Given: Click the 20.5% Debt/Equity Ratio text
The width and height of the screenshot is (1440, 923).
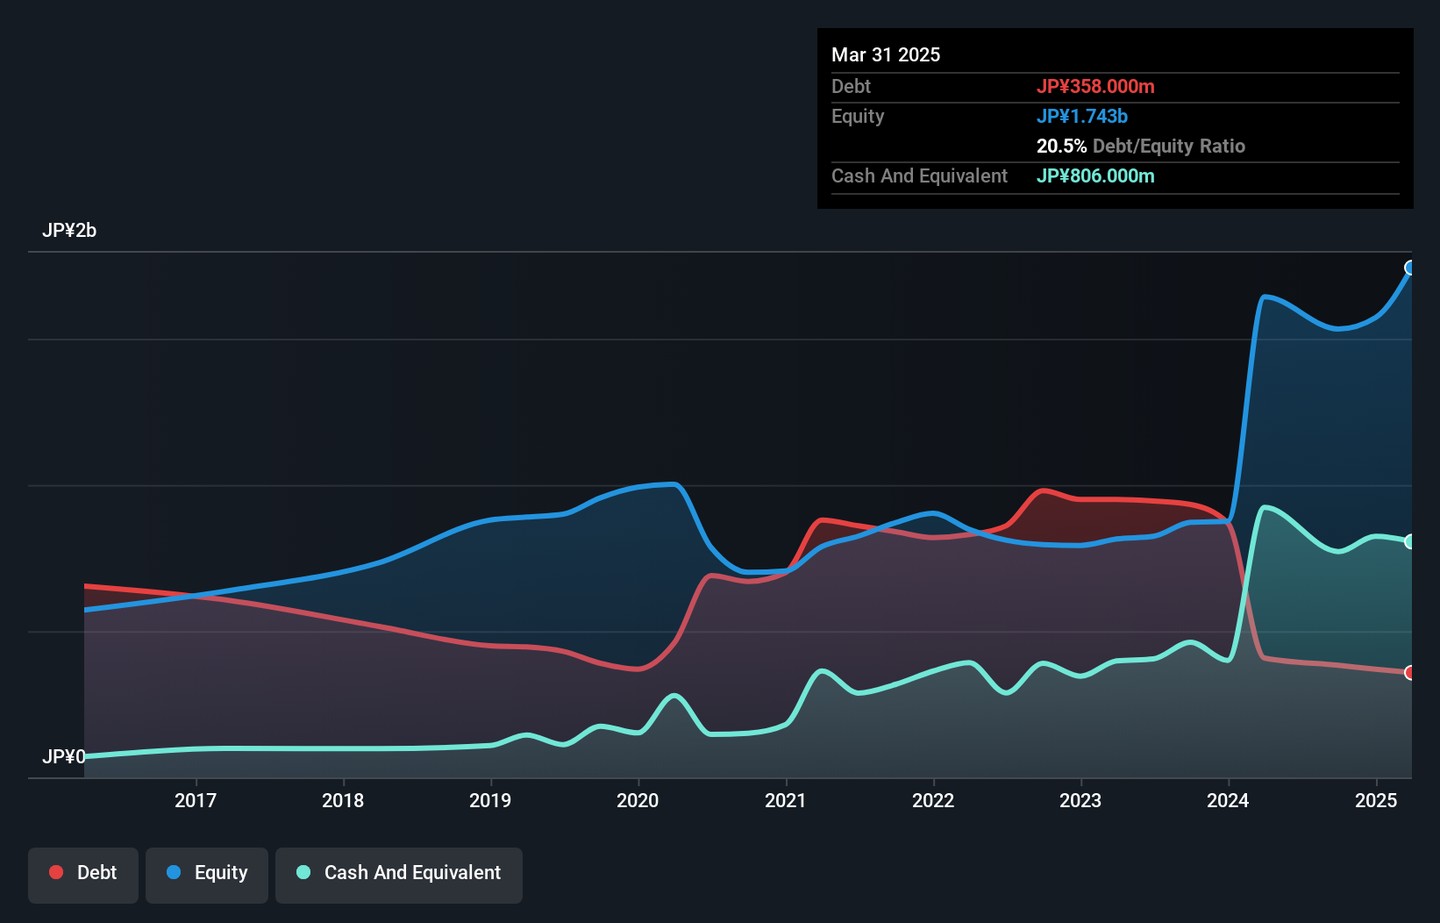Looking at the screenshot, I should click(1140, 146).
